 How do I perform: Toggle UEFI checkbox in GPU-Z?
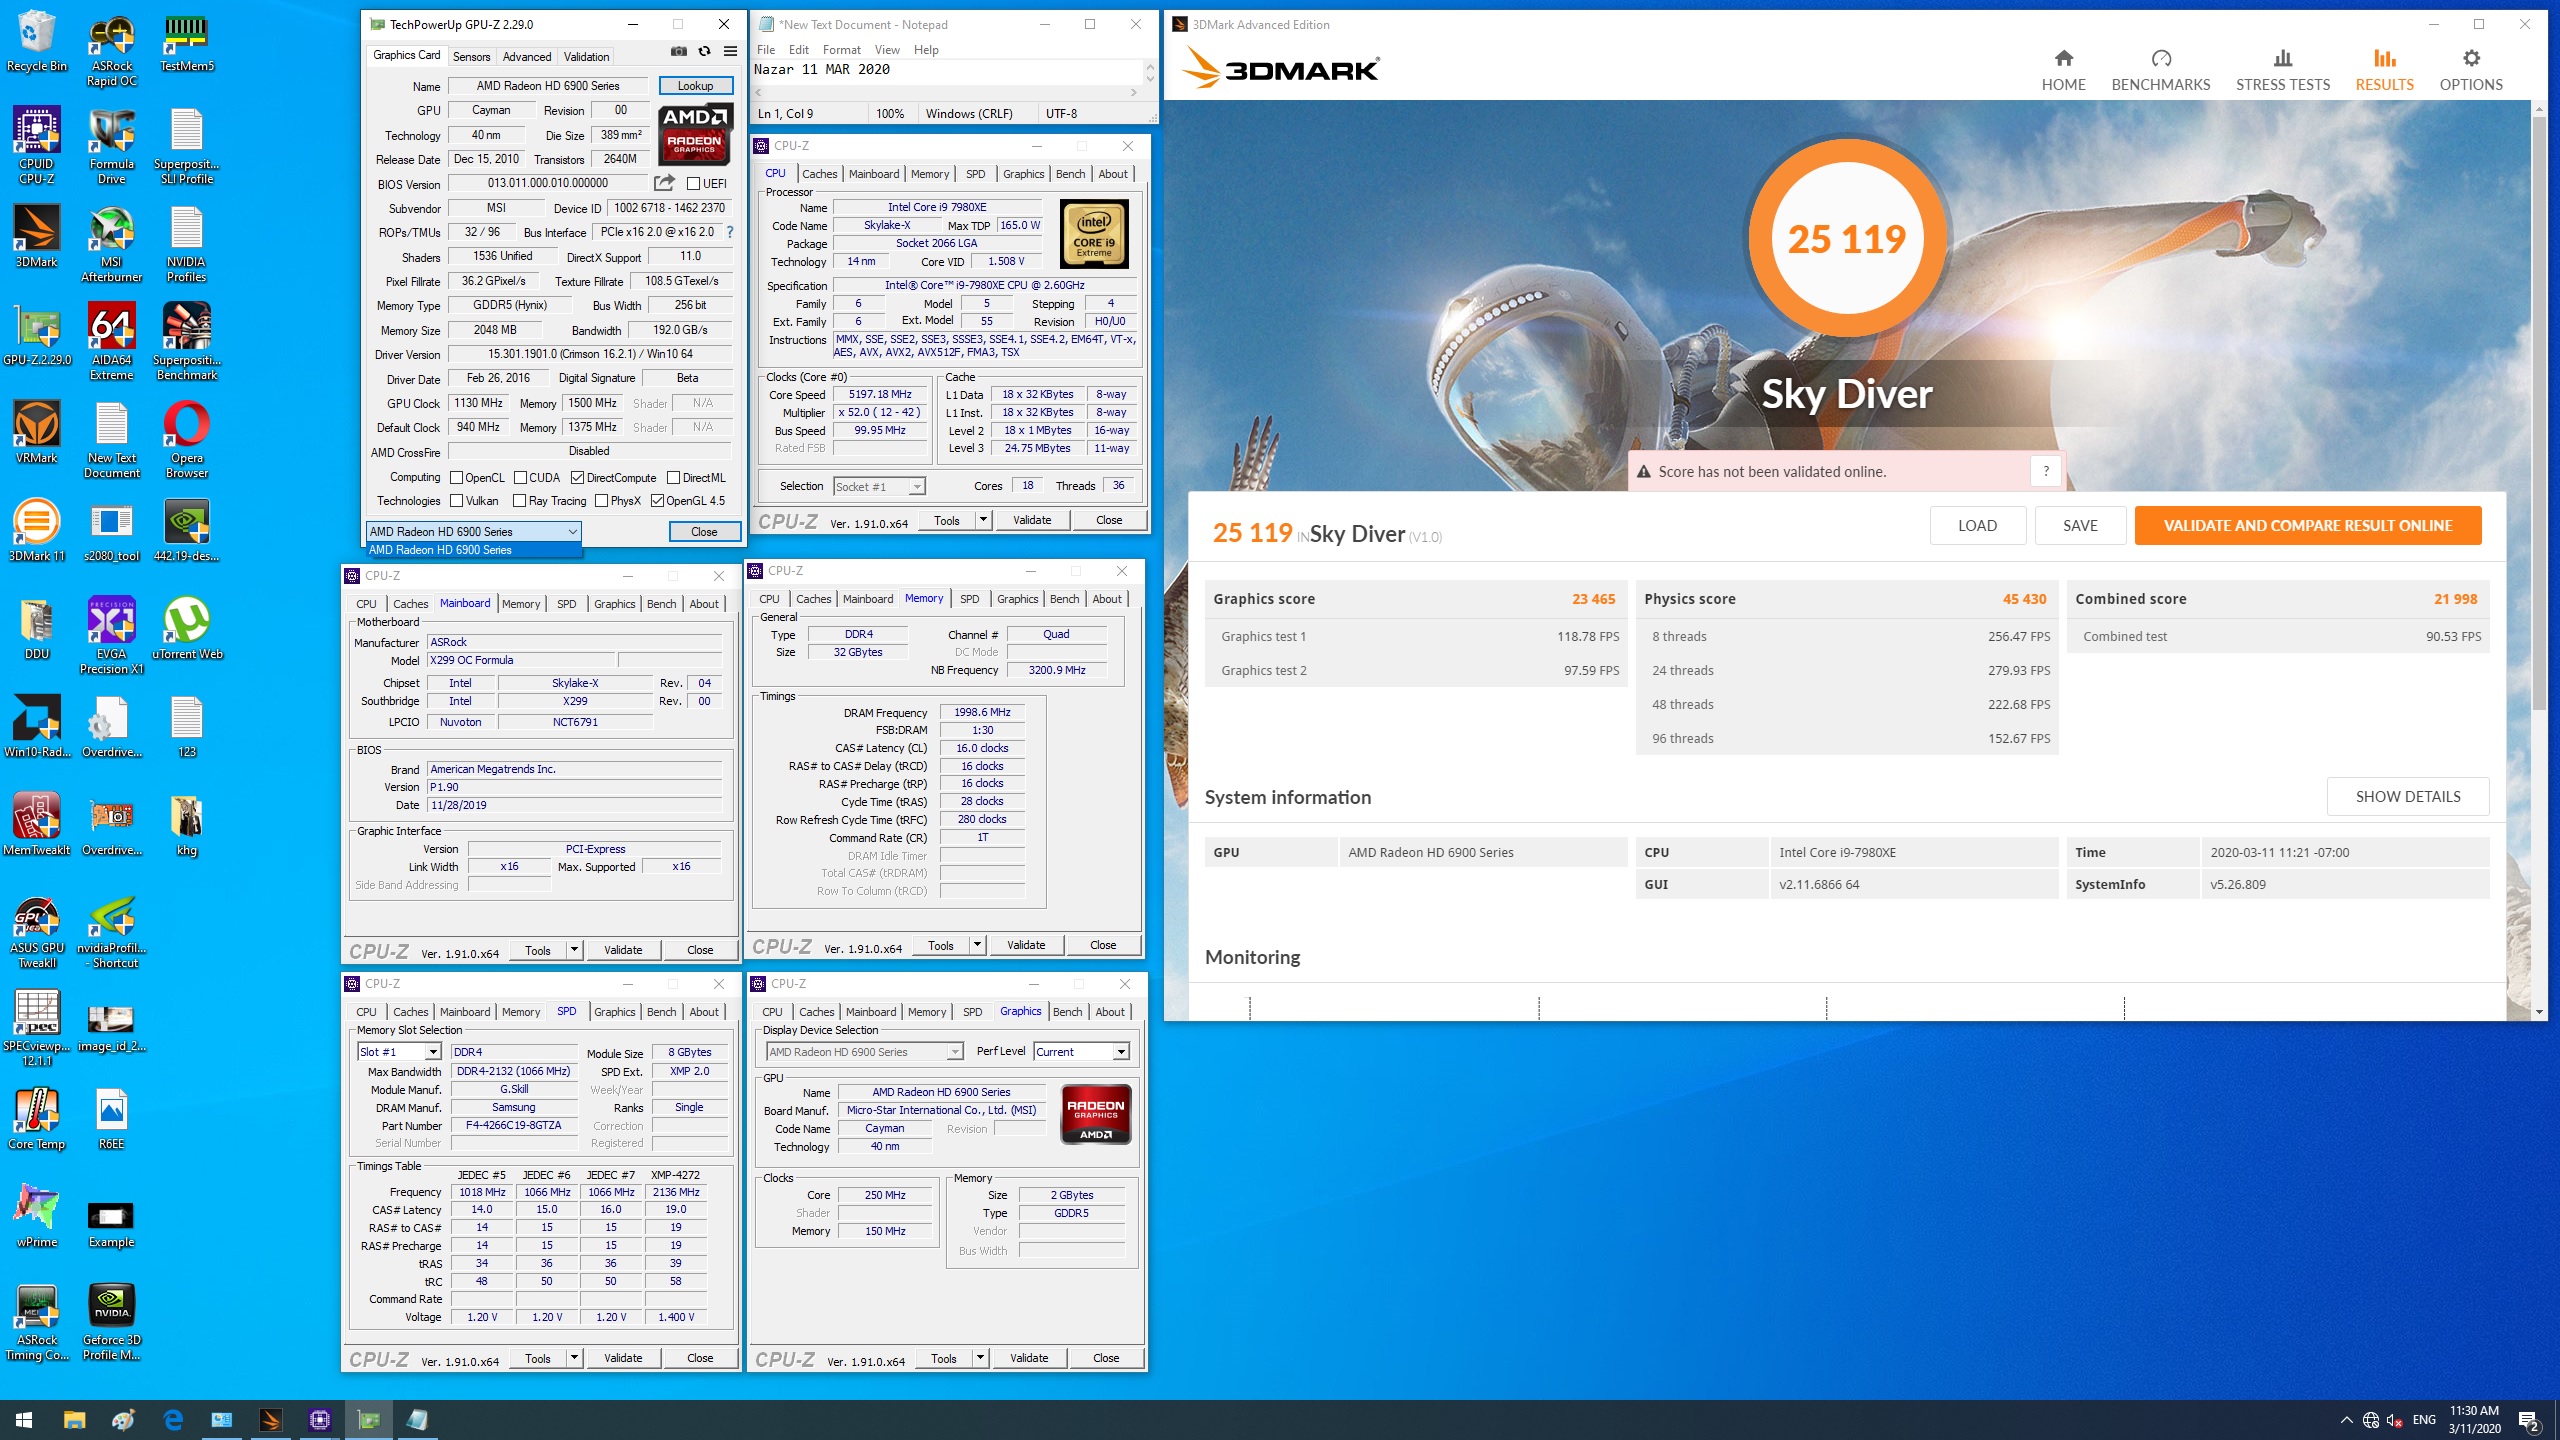(693, 184)
